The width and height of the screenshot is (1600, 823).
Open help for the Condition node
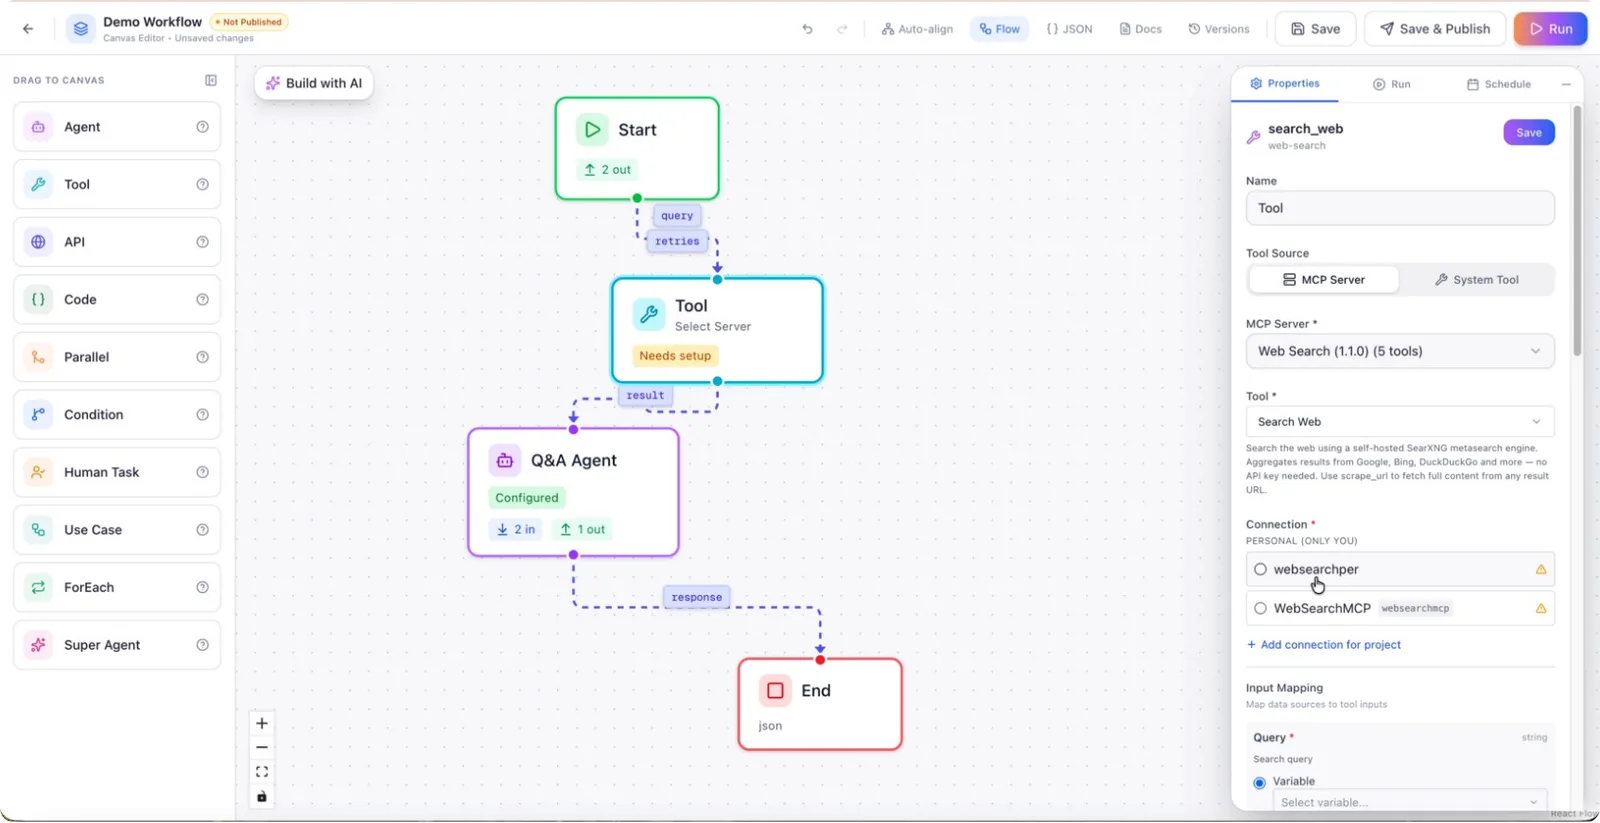203,415
